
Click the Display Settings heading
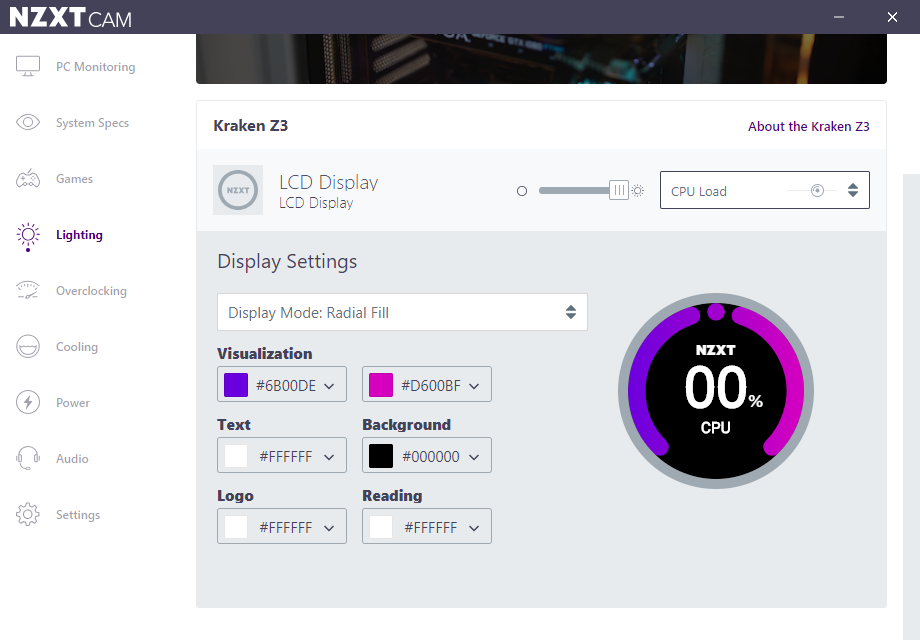tap(287, 261)
